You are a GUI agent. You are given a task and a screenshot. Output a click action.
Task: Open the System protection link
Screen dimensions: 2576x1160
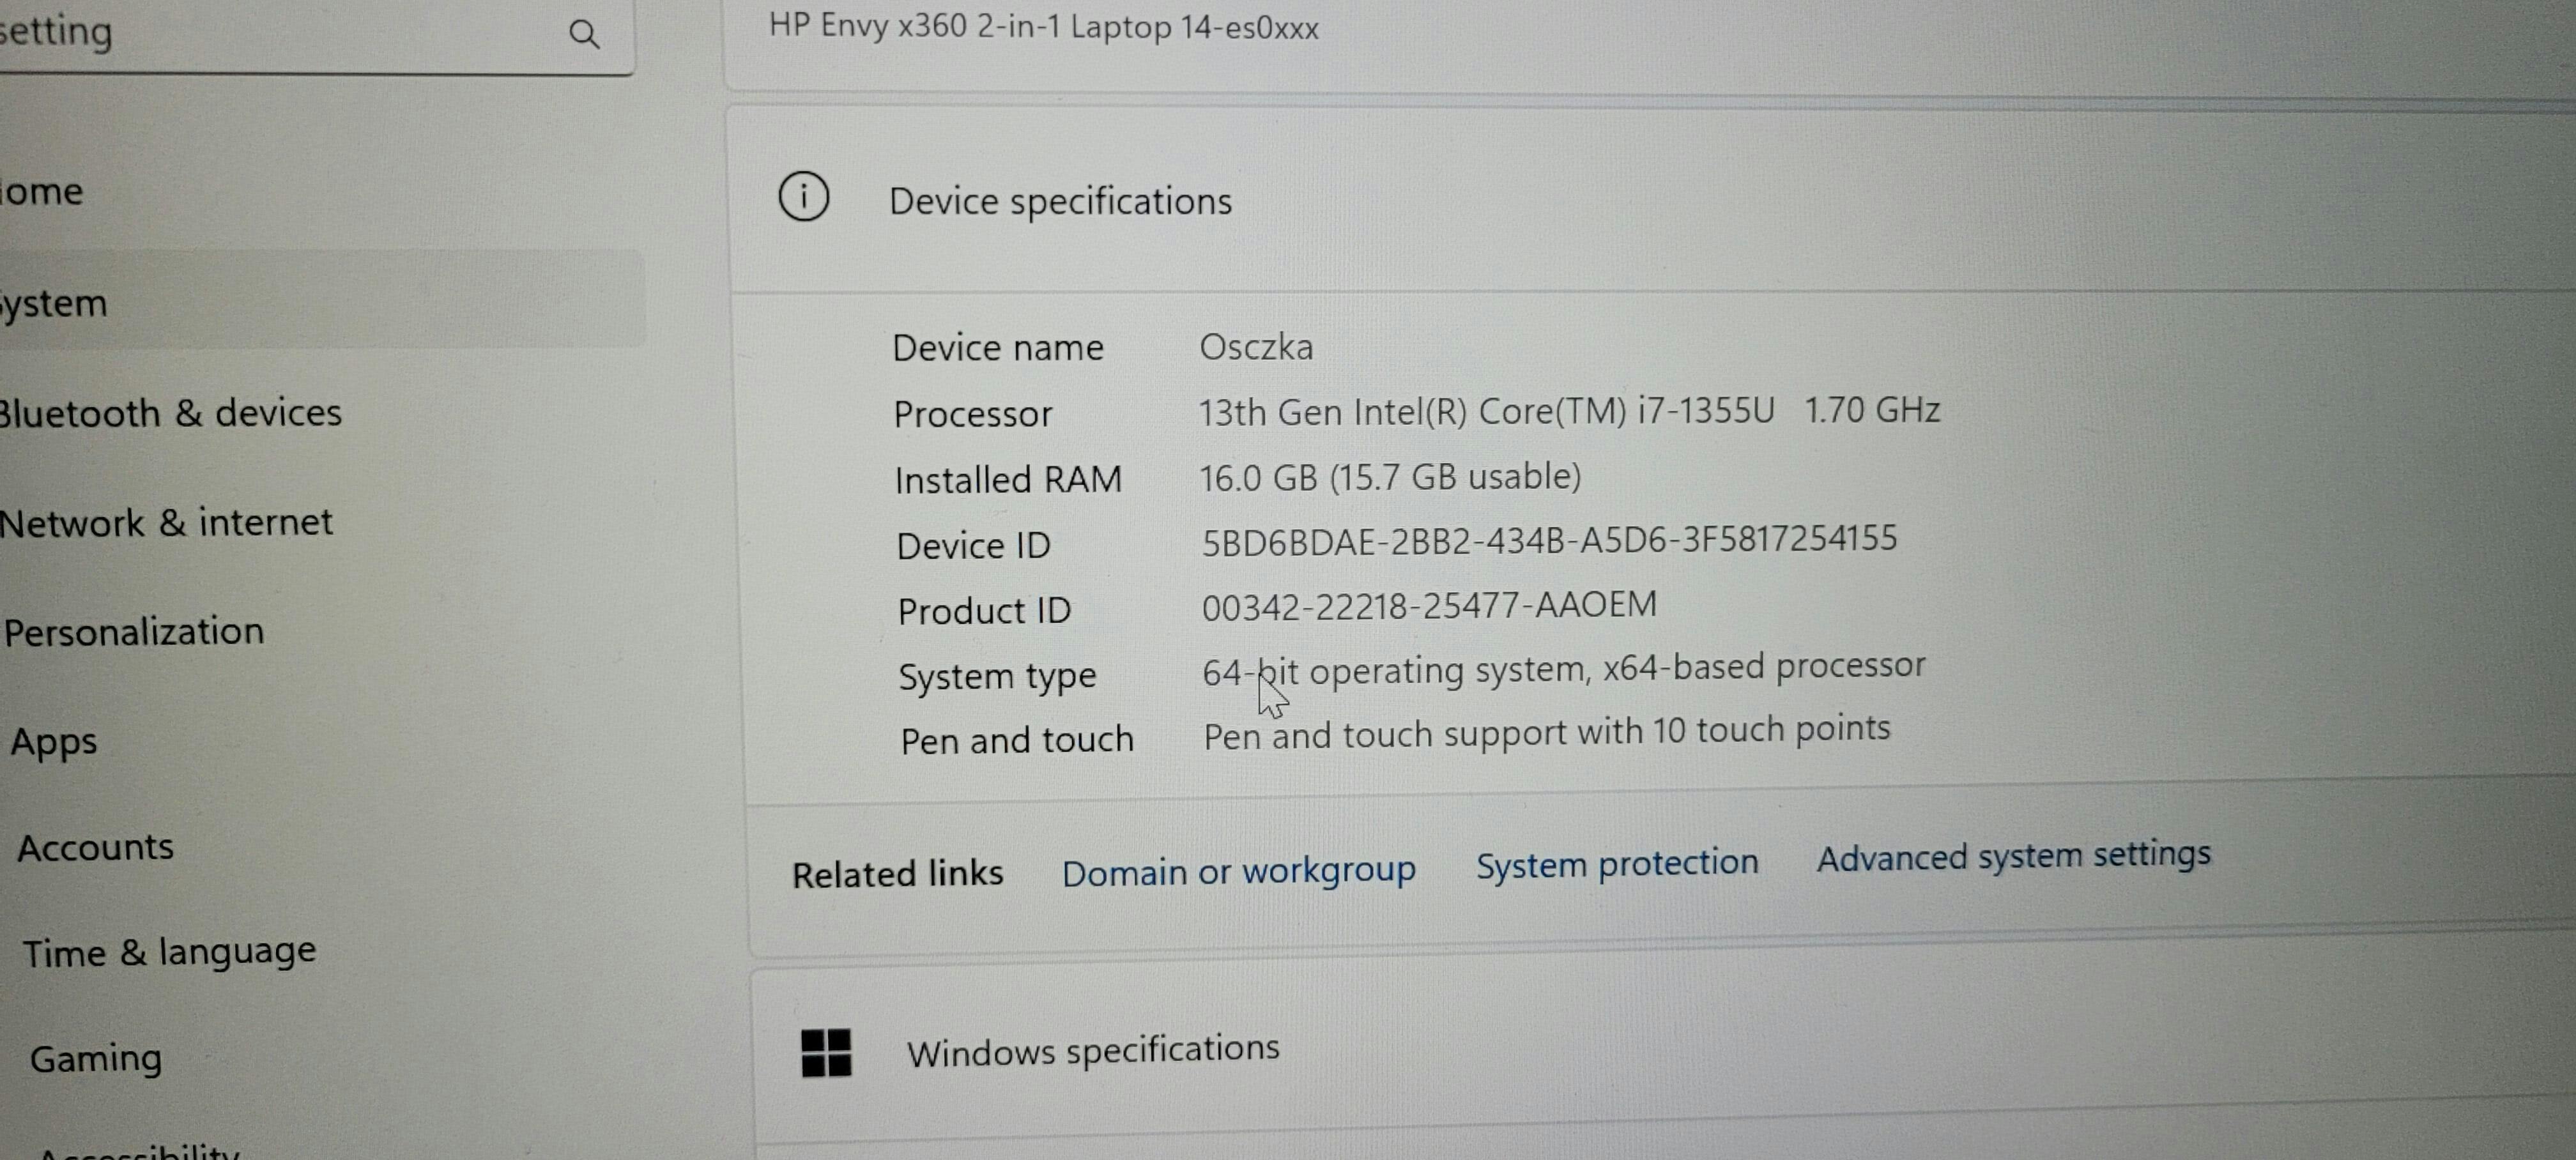pyautogui.click(x=1617, y=863)
